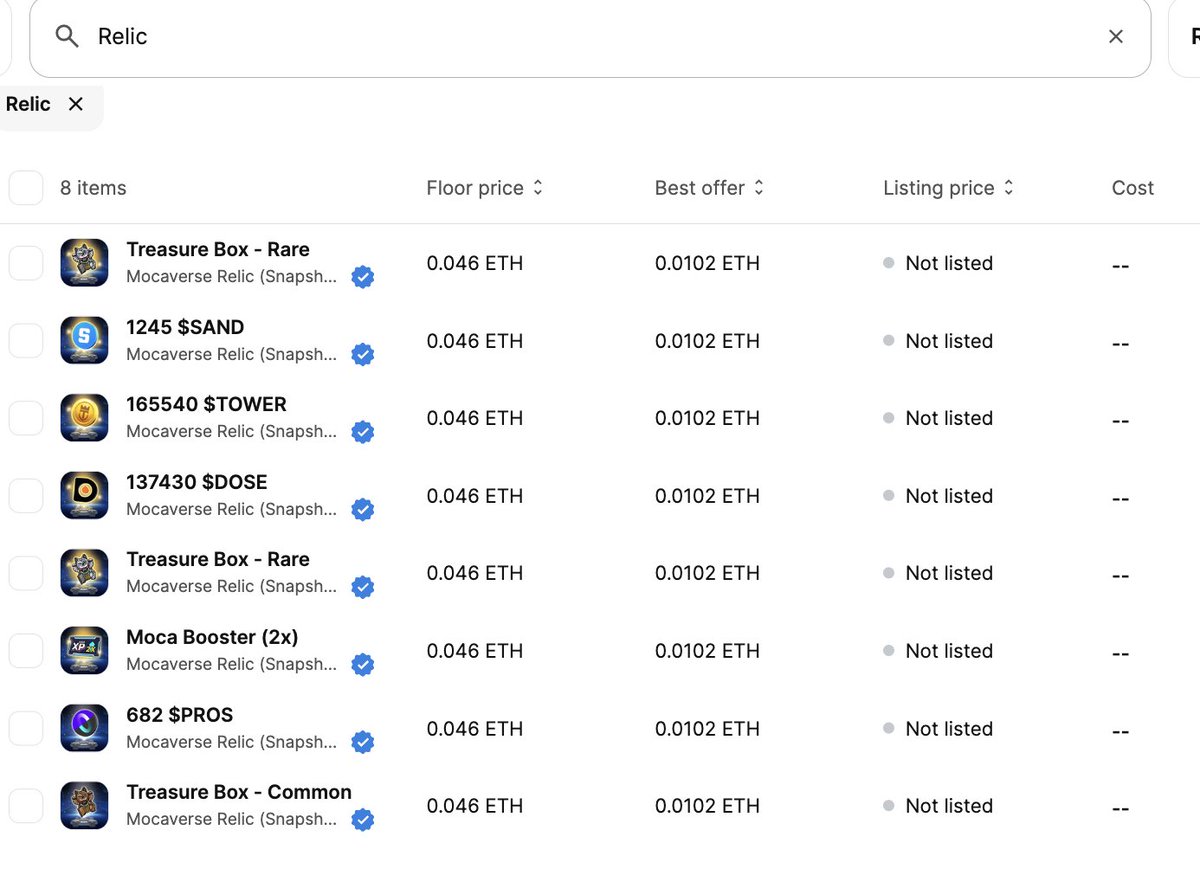Select the Moca Booster (2x) checkbox

point(26,651)
